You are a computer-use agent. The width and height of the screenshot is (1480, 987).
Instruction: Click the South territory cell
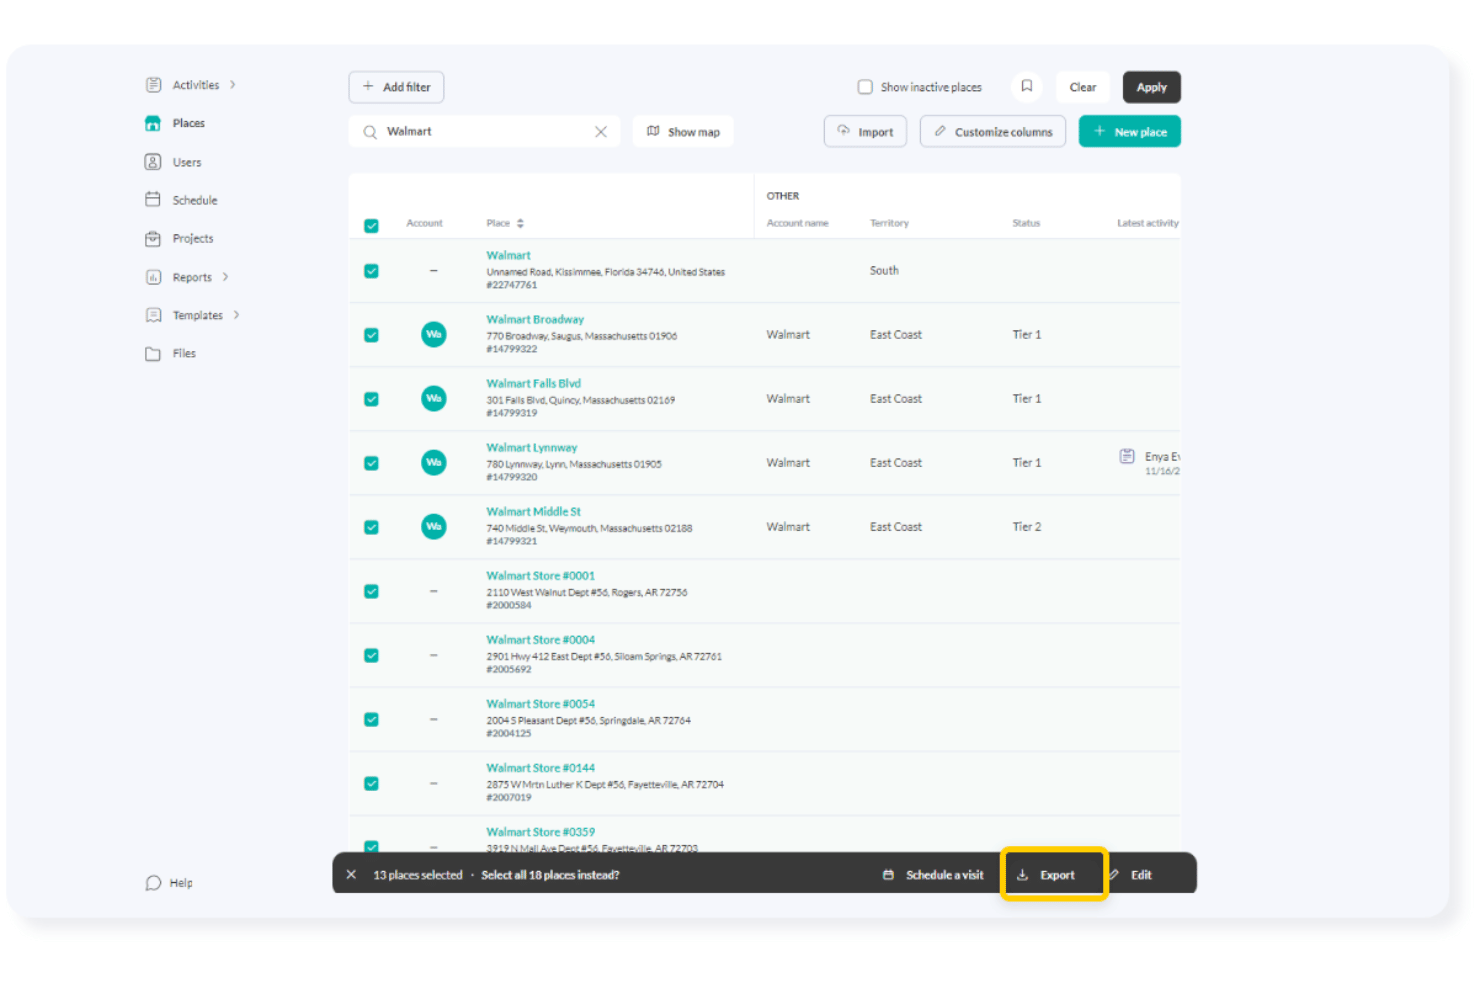coord(884,271)
